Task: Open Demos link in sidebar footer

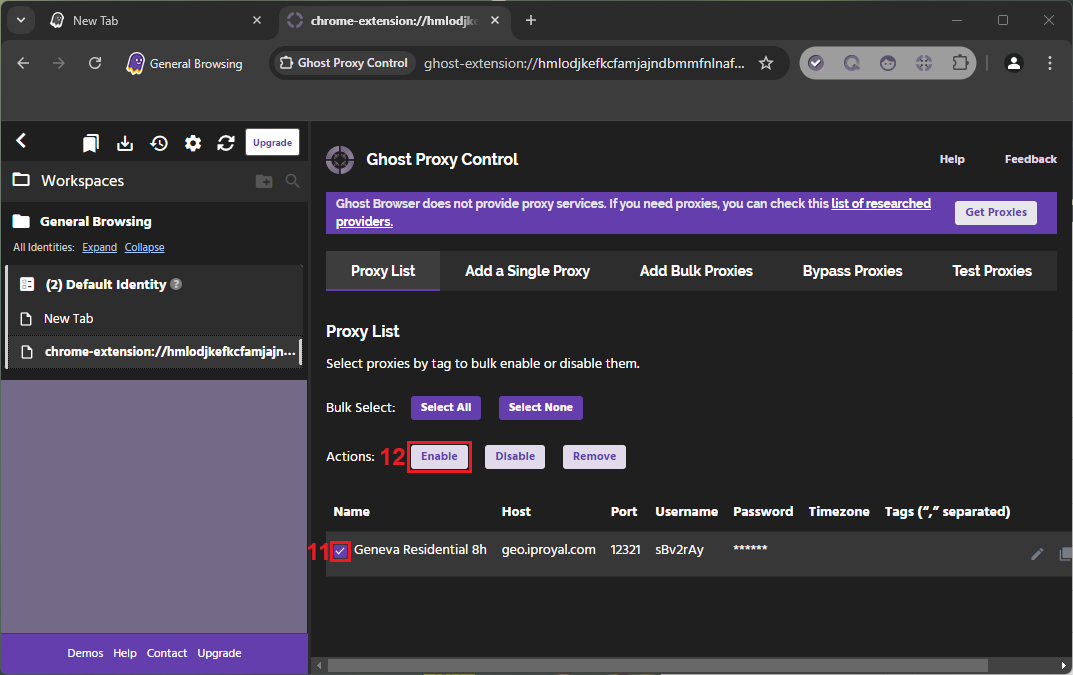Action: 85,653
